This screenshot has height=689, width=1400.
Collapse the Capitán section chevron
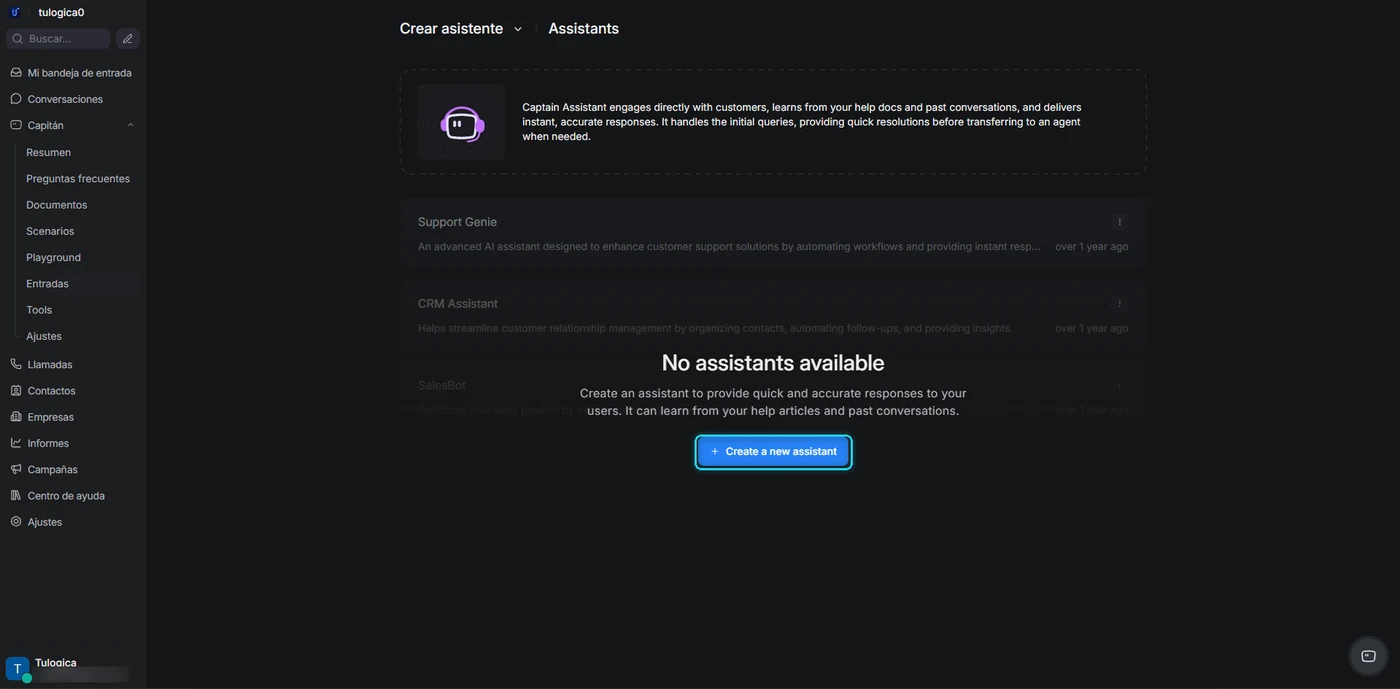[130, 125]
